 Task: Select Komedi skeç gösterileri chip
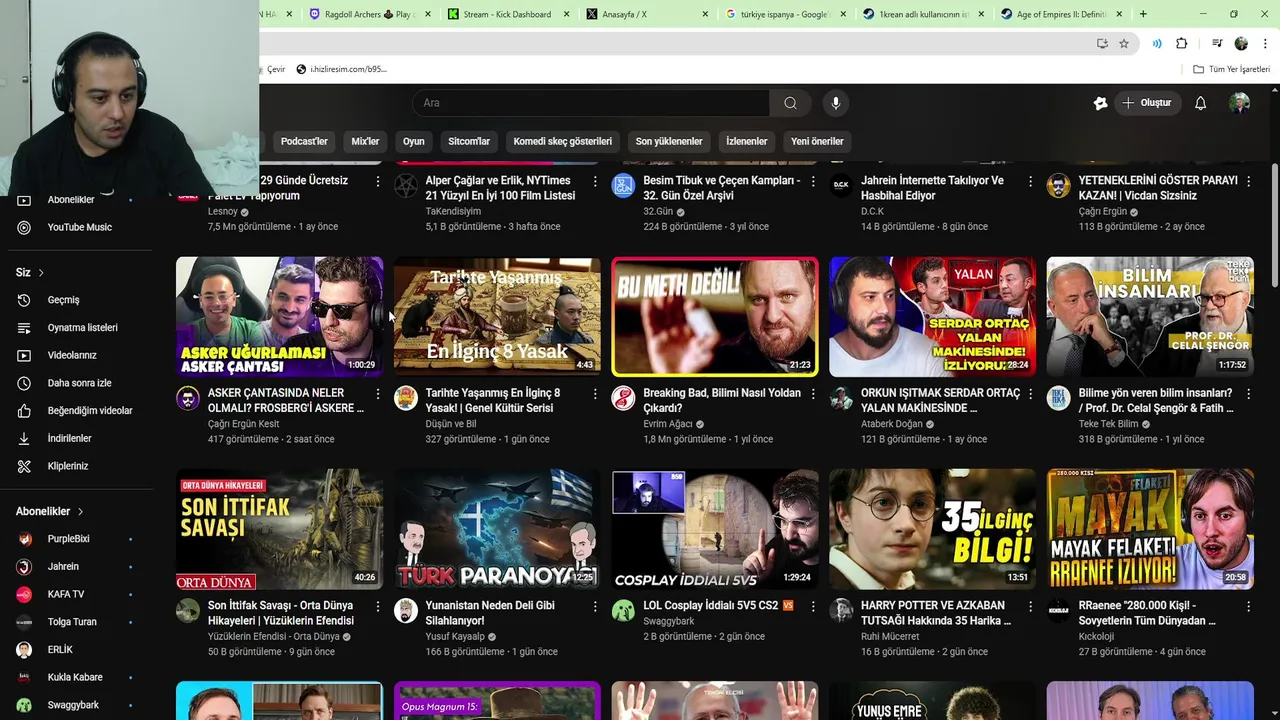[x=562, y=141]
